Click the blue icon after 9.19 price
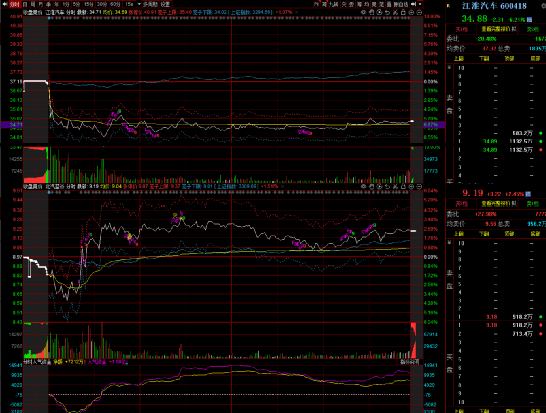This screenshot has width=546, height=413. [528, 194]
